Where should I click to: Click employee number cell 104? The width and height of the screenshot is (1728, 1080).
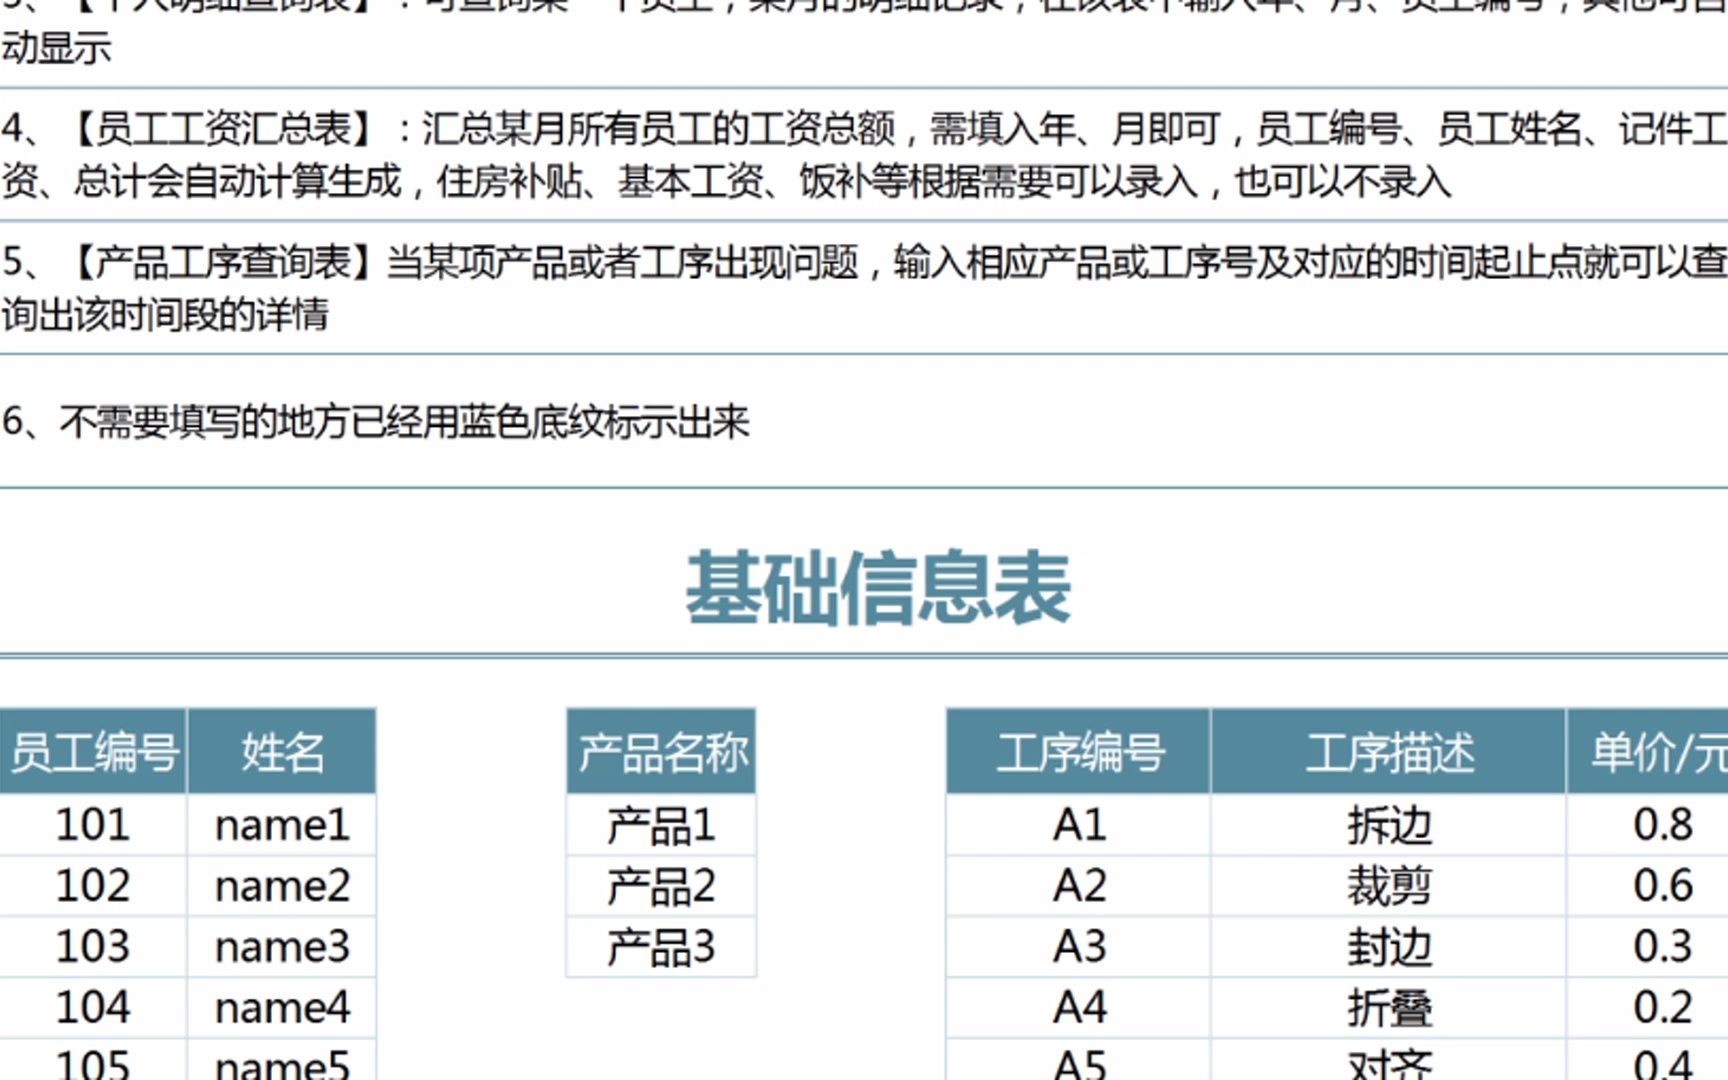point(93,1008)
